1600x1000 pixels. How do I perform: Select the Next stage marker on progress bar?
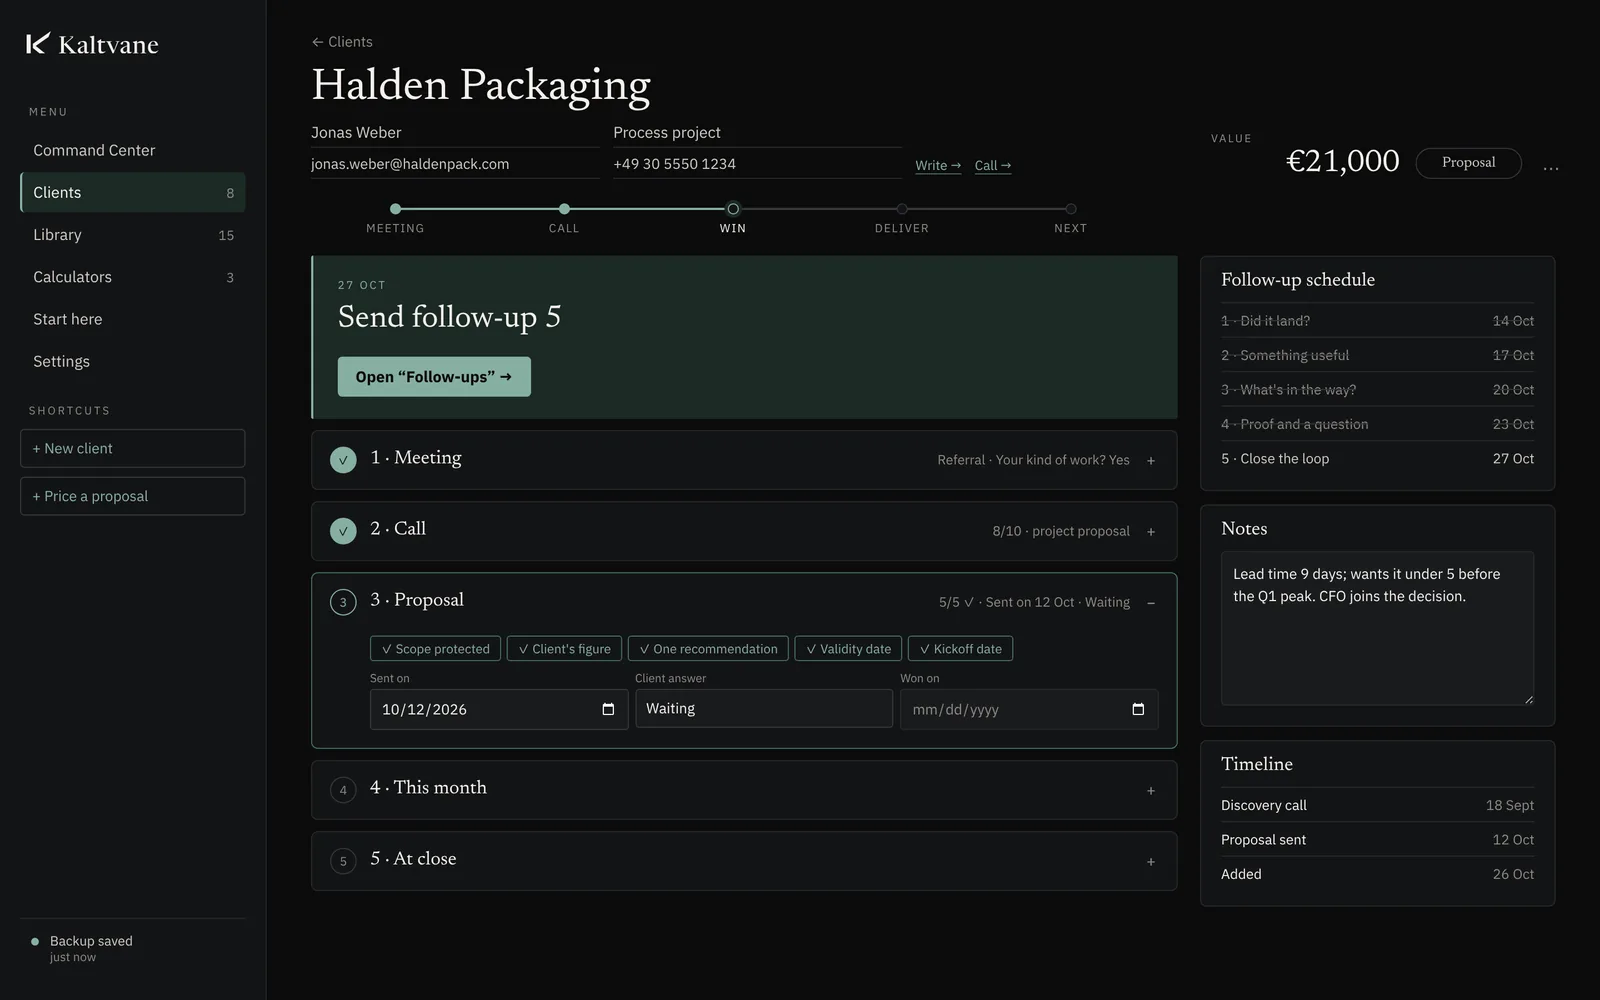pos(1071,209)
